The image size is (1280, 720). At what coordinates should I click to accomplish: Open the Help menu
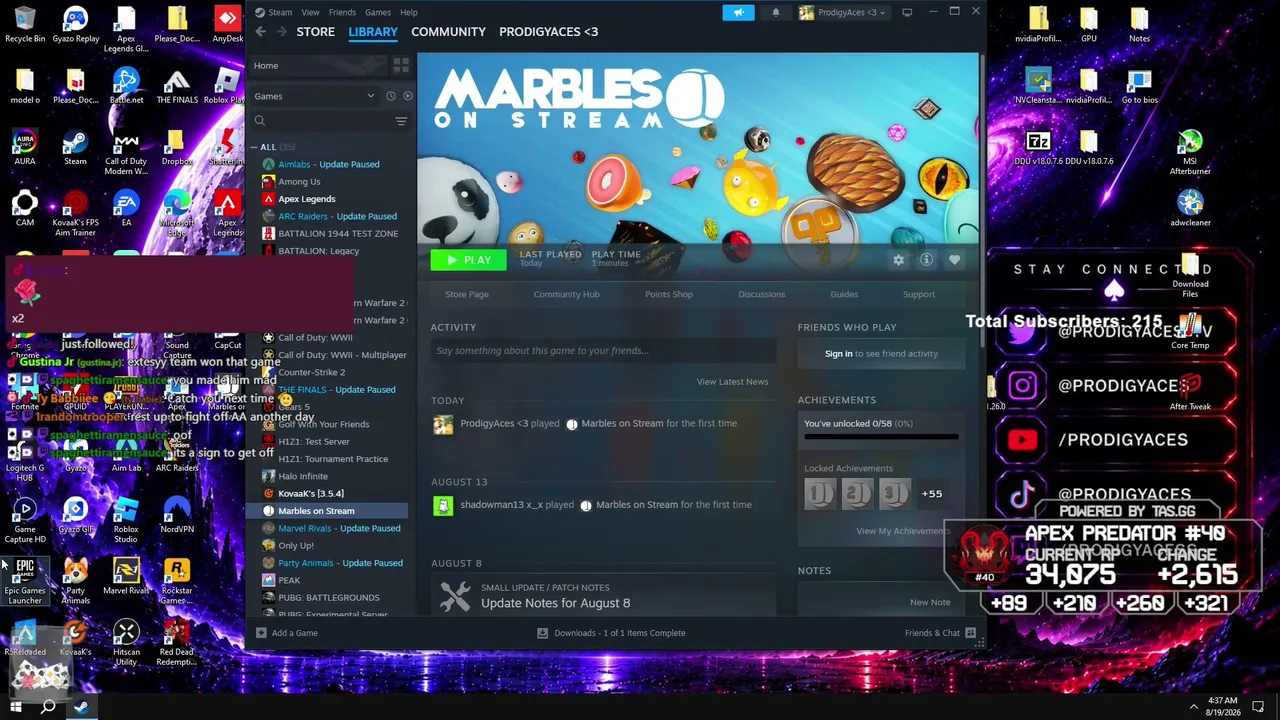(x=409, y=12)
